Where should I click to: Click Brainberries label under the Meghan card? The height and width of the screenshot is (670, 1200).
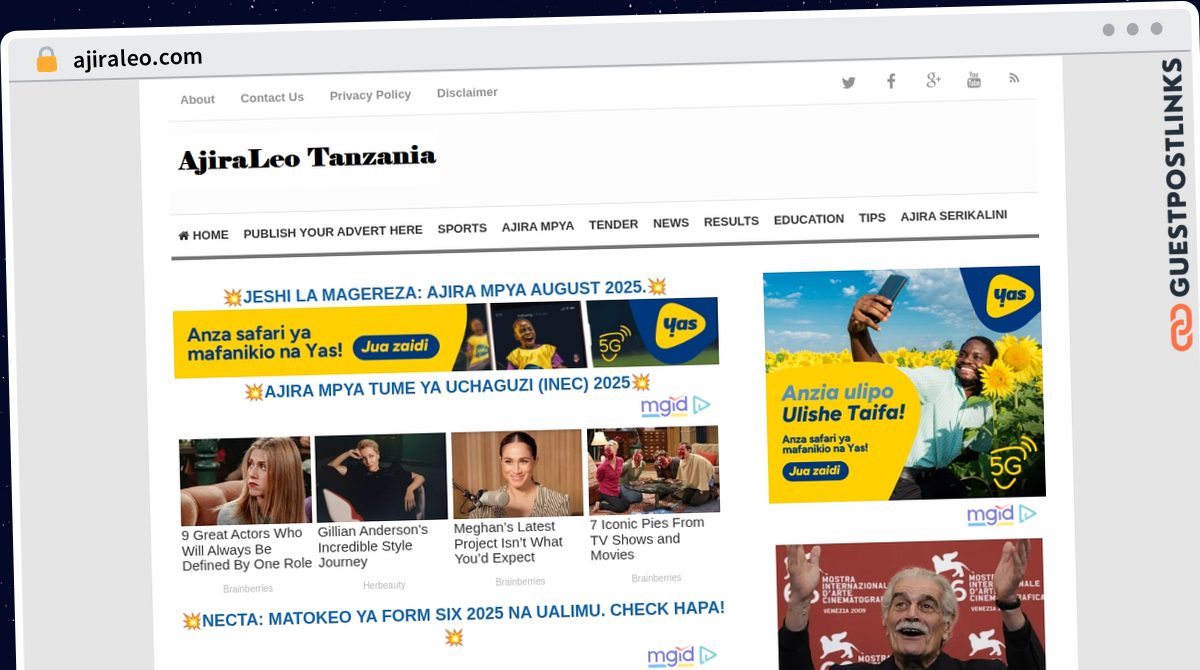(520, 581)
